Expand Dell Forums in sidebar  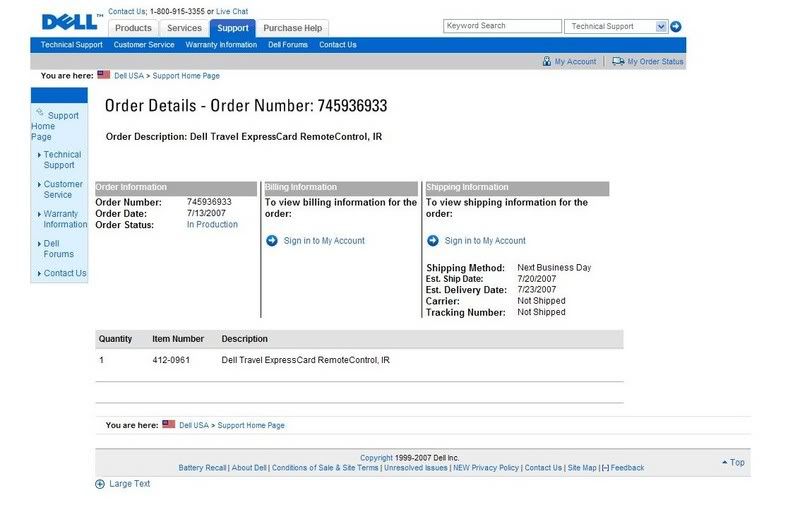coord(39,244)
